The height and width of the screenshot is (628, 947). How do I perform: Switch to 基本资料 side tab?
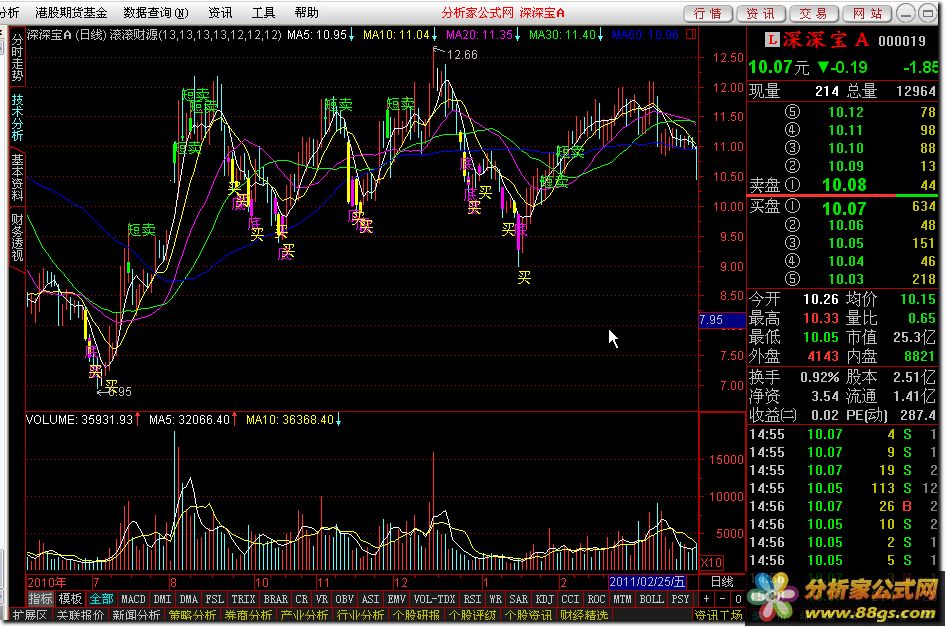click(17, 178)
